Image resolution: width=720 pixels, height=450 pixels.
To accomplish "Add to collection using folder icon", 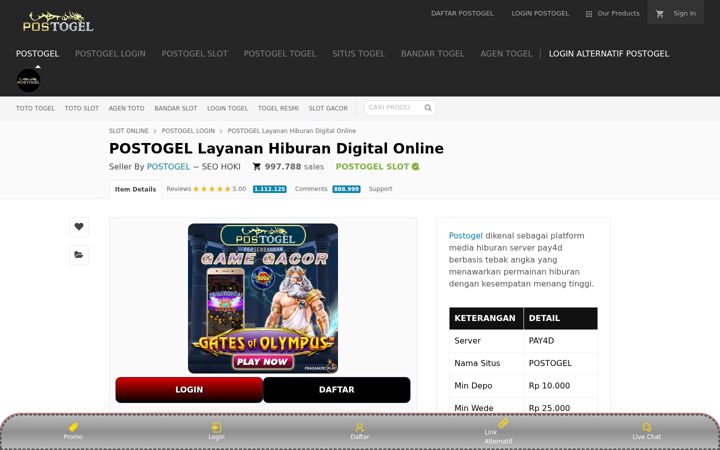I will pyautogui.click(x=79, y=255).
